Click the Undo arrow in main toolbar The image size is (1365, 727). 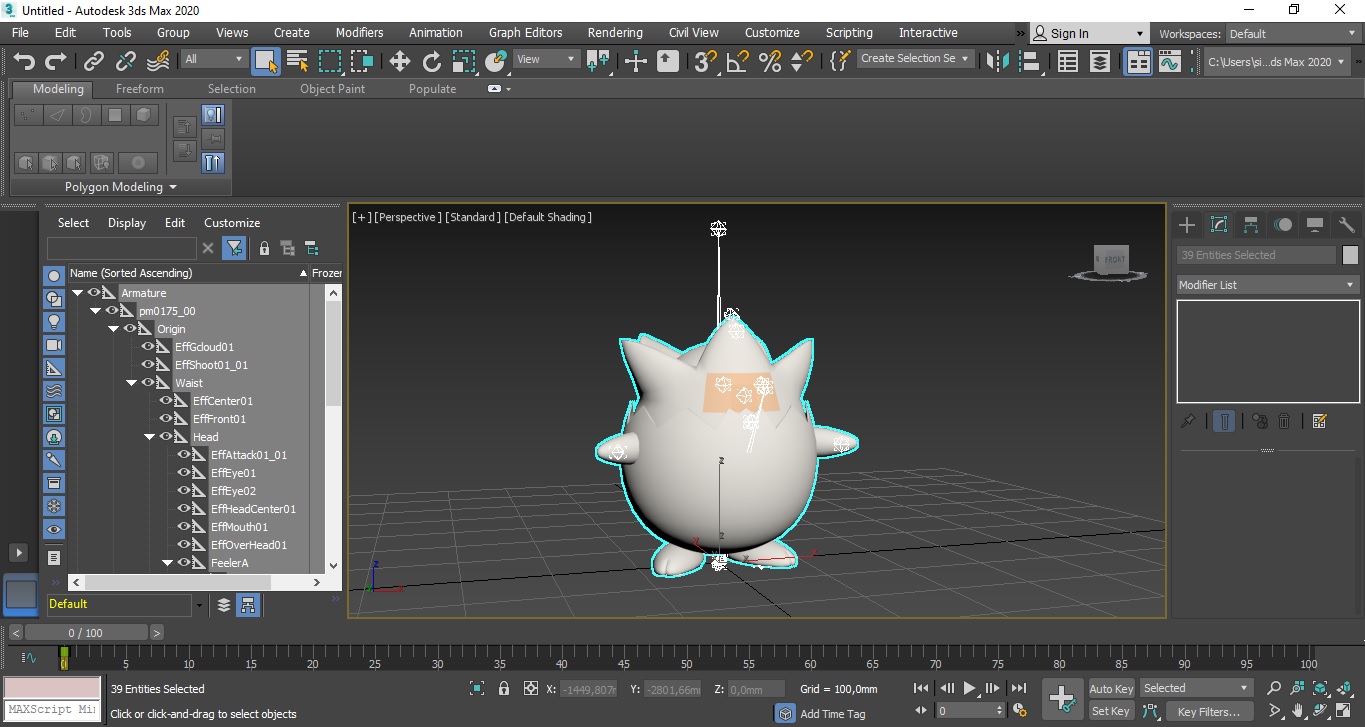coord(24,61)
